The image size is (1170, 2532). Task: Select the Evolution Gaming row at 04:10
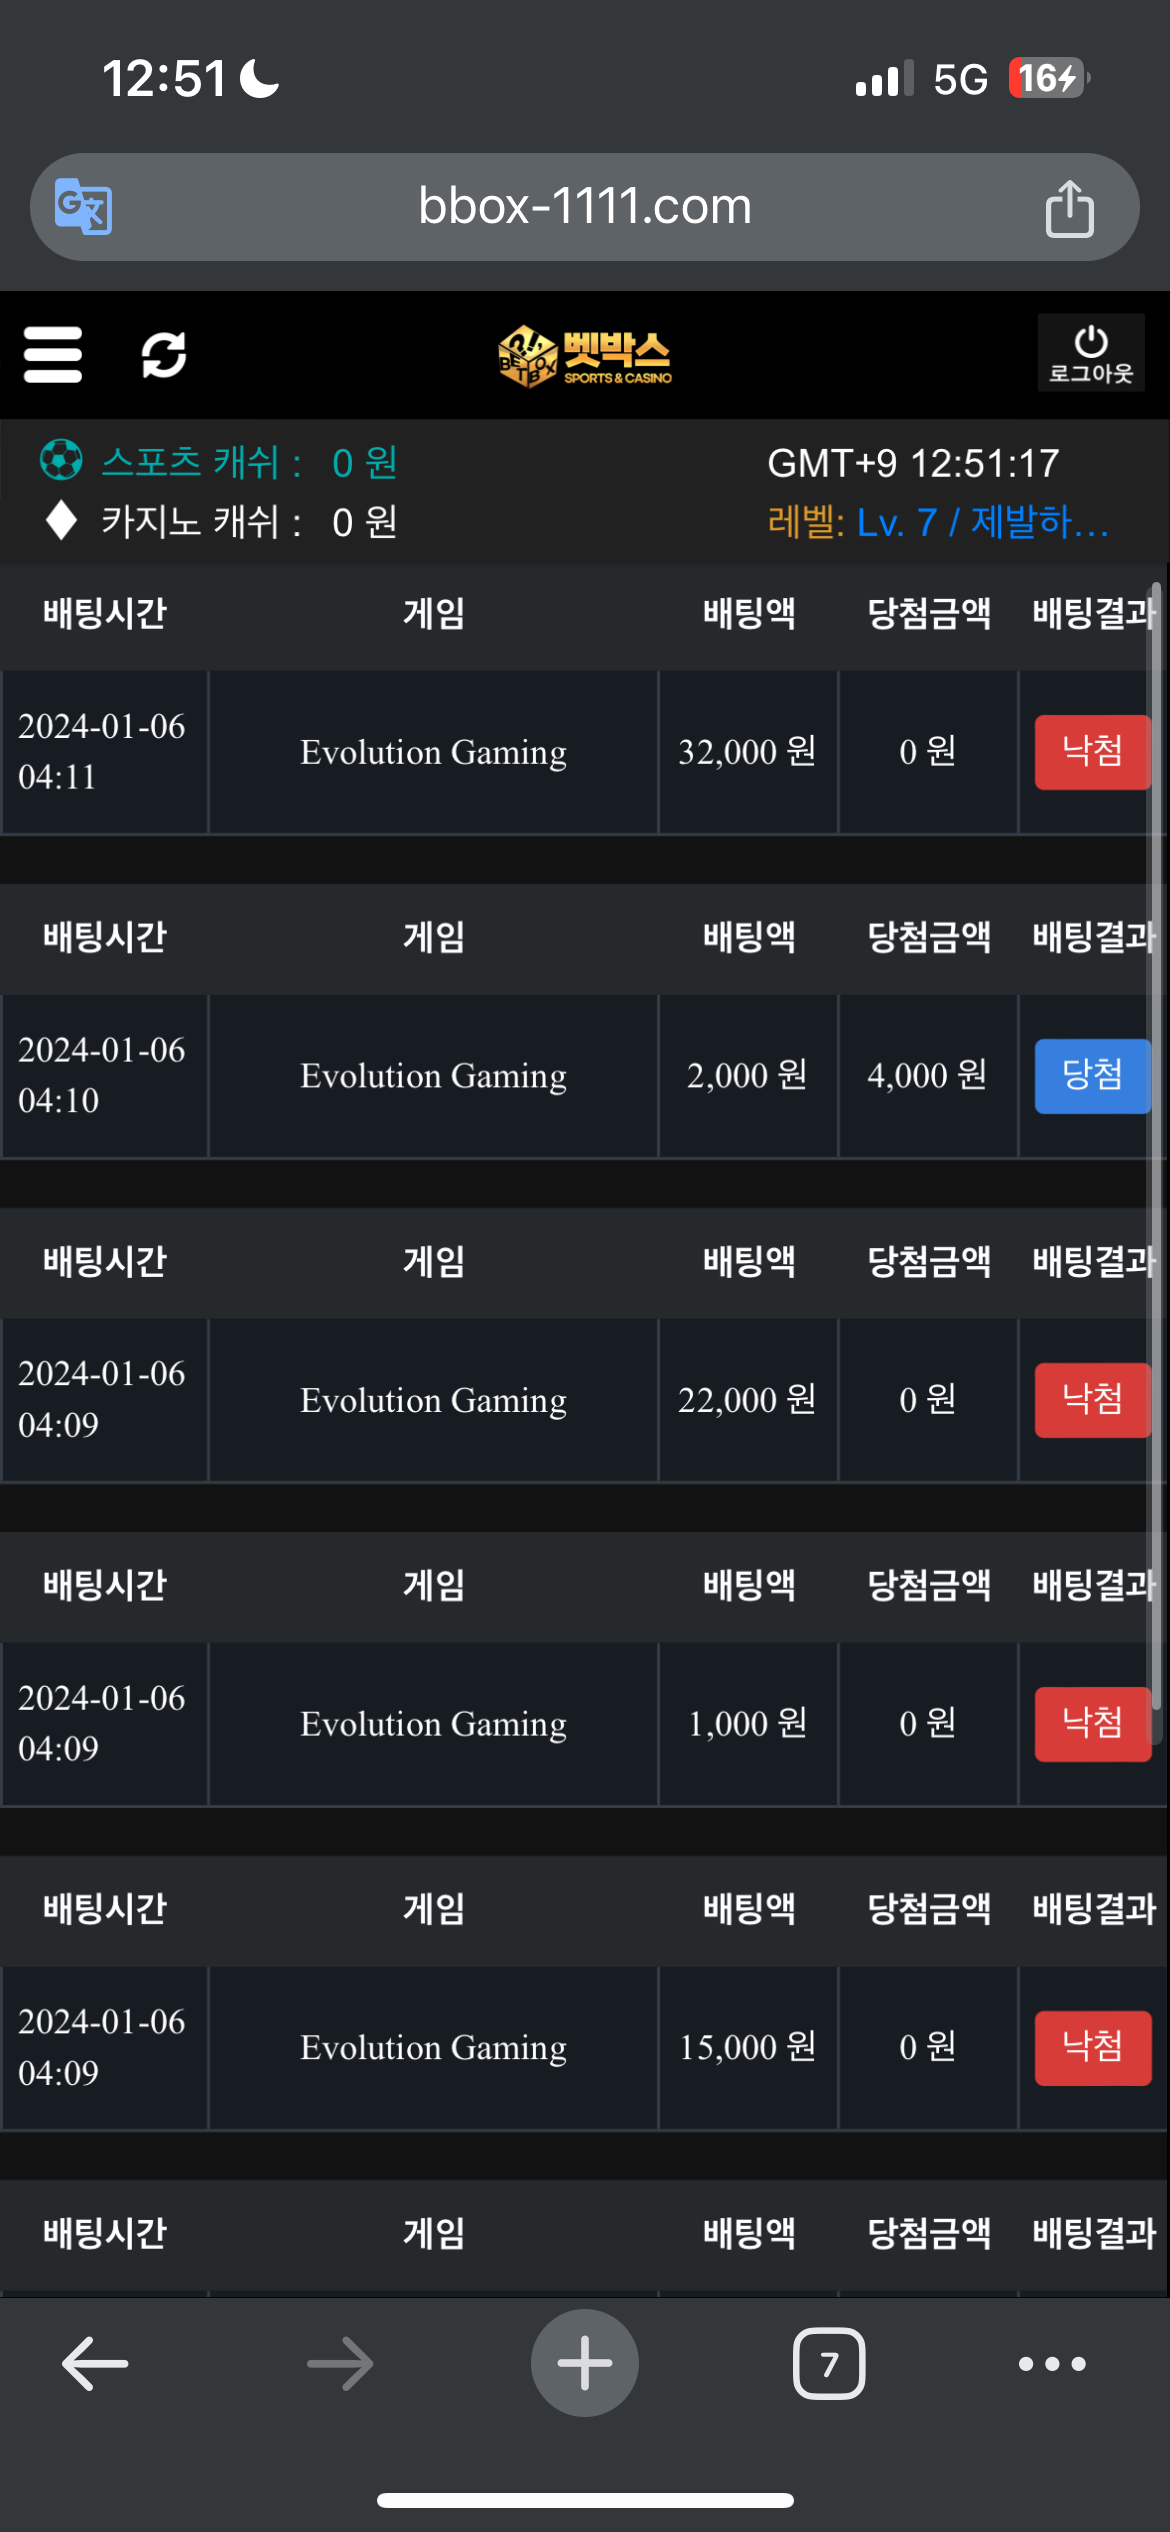pos(433,1076)
